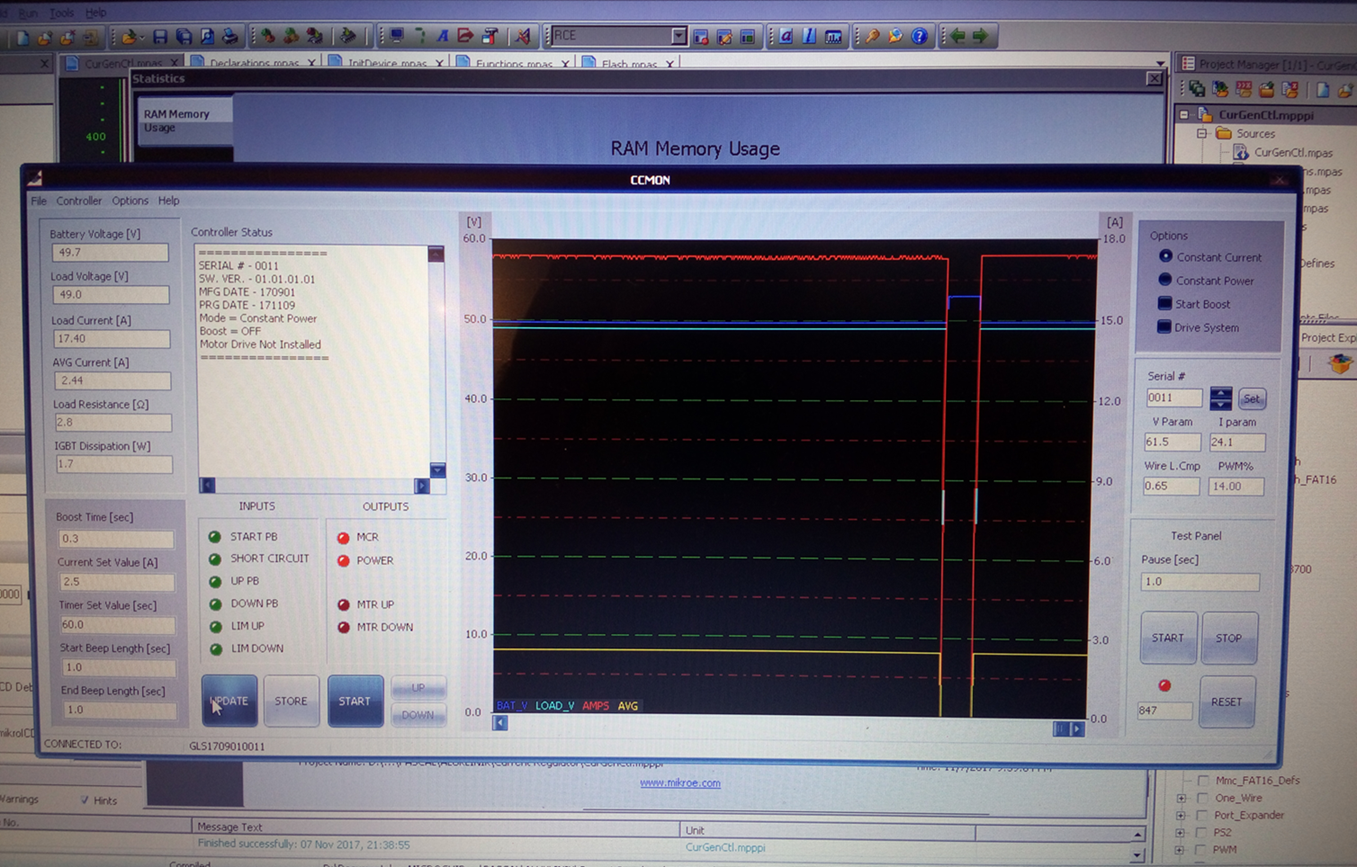Click the New file toolbar icon

22,38
